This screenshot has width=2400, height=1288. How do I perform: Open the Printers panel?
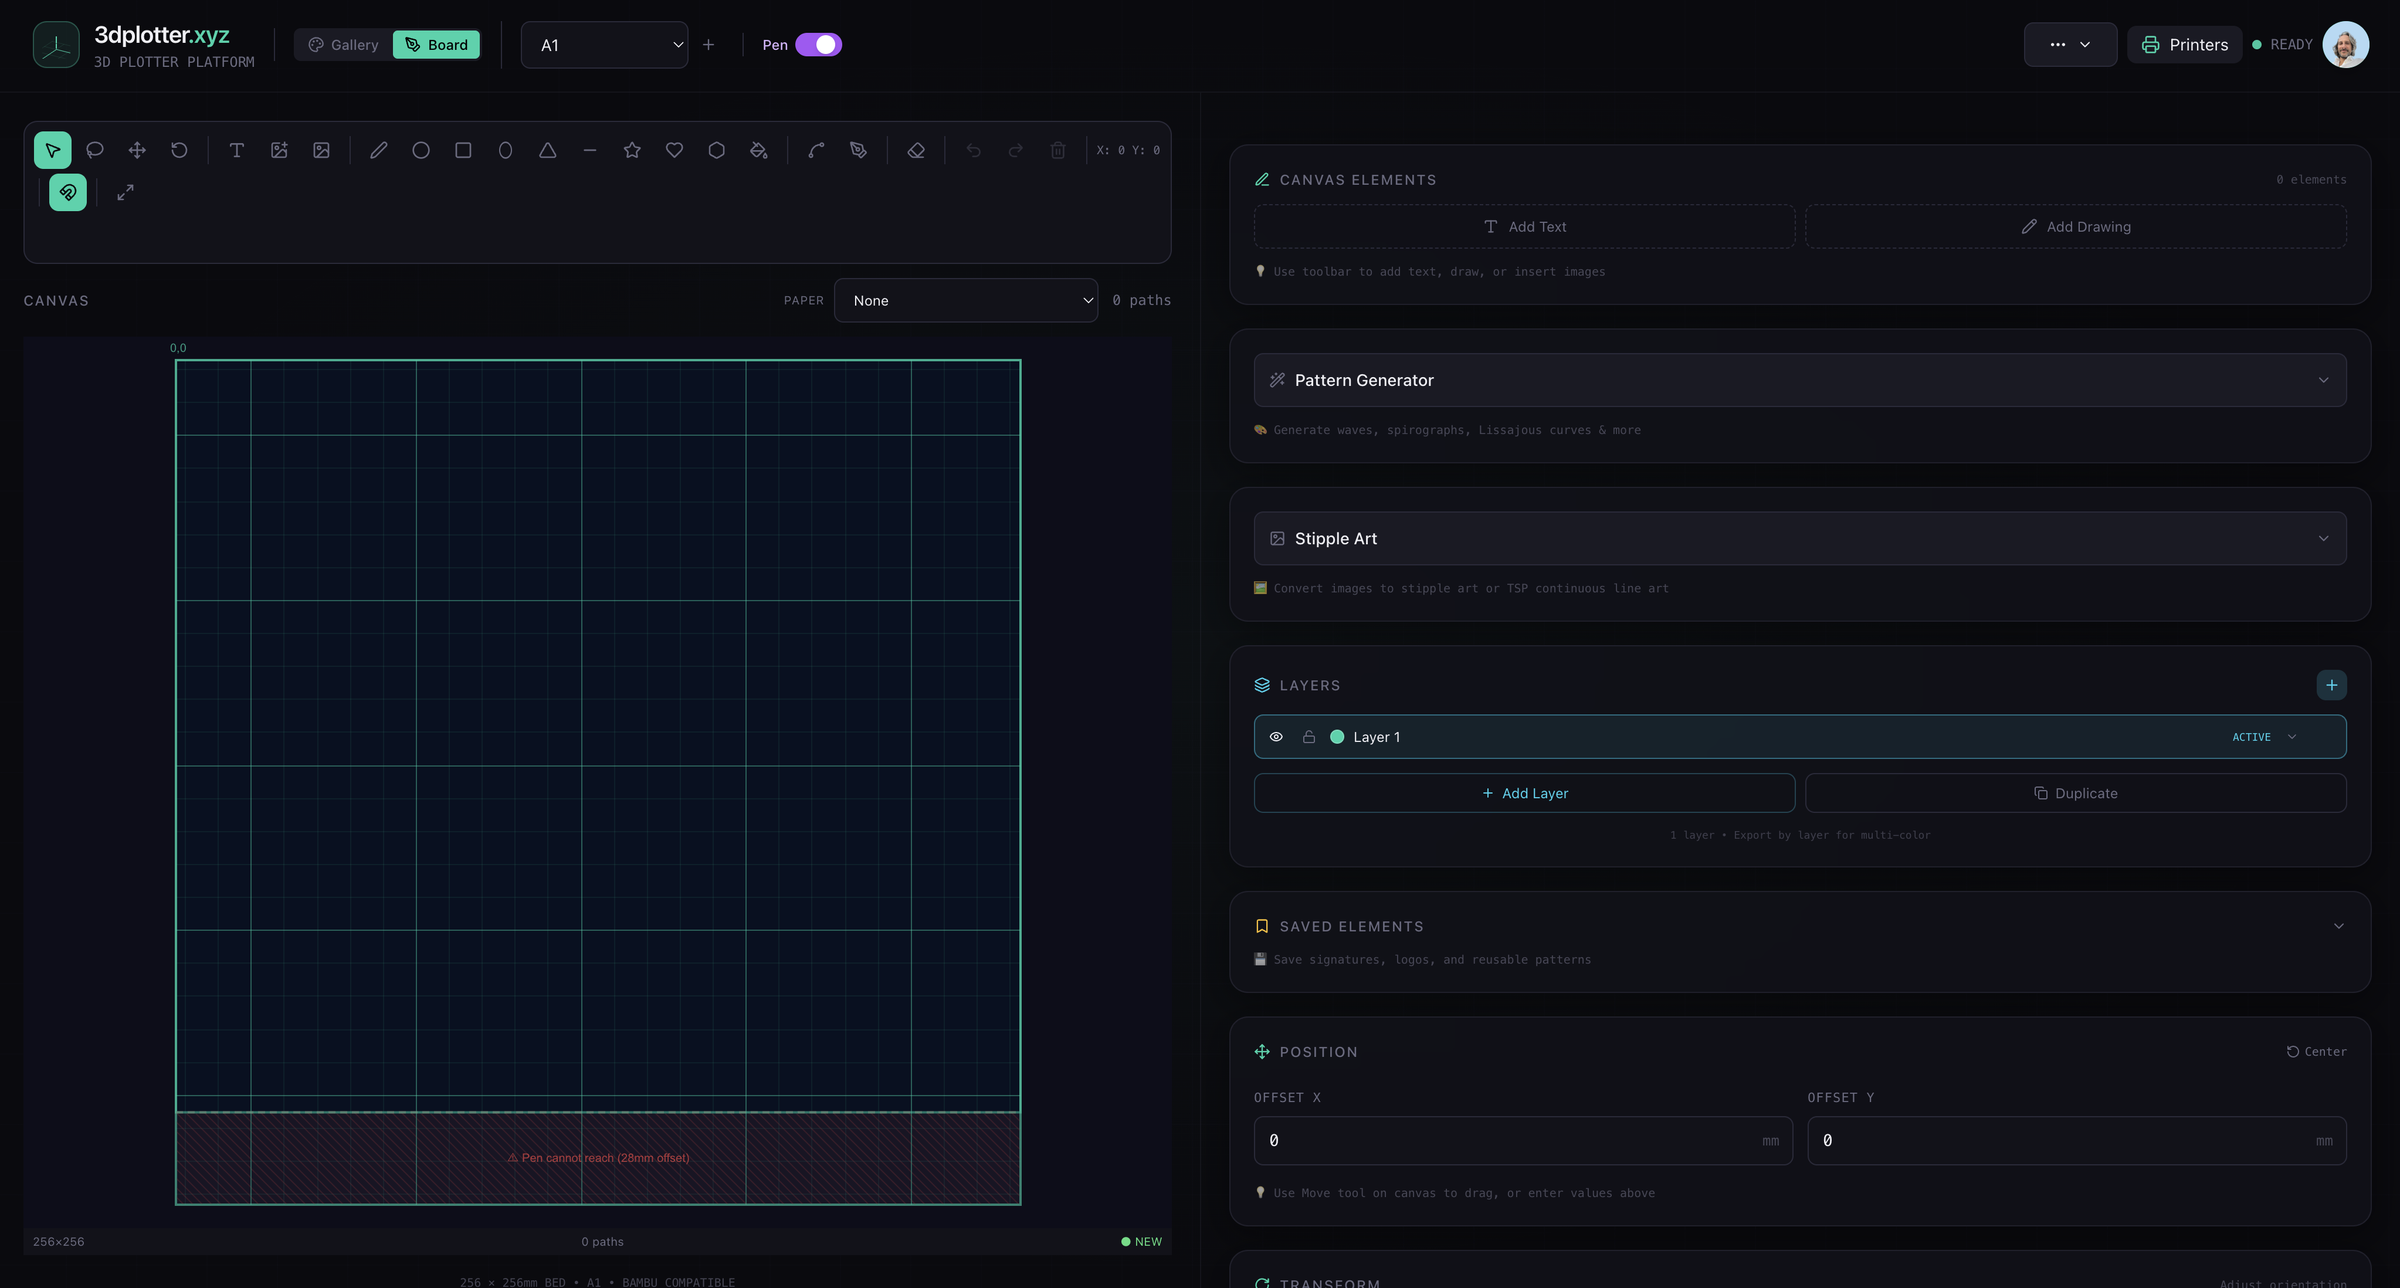[2185, 45]
